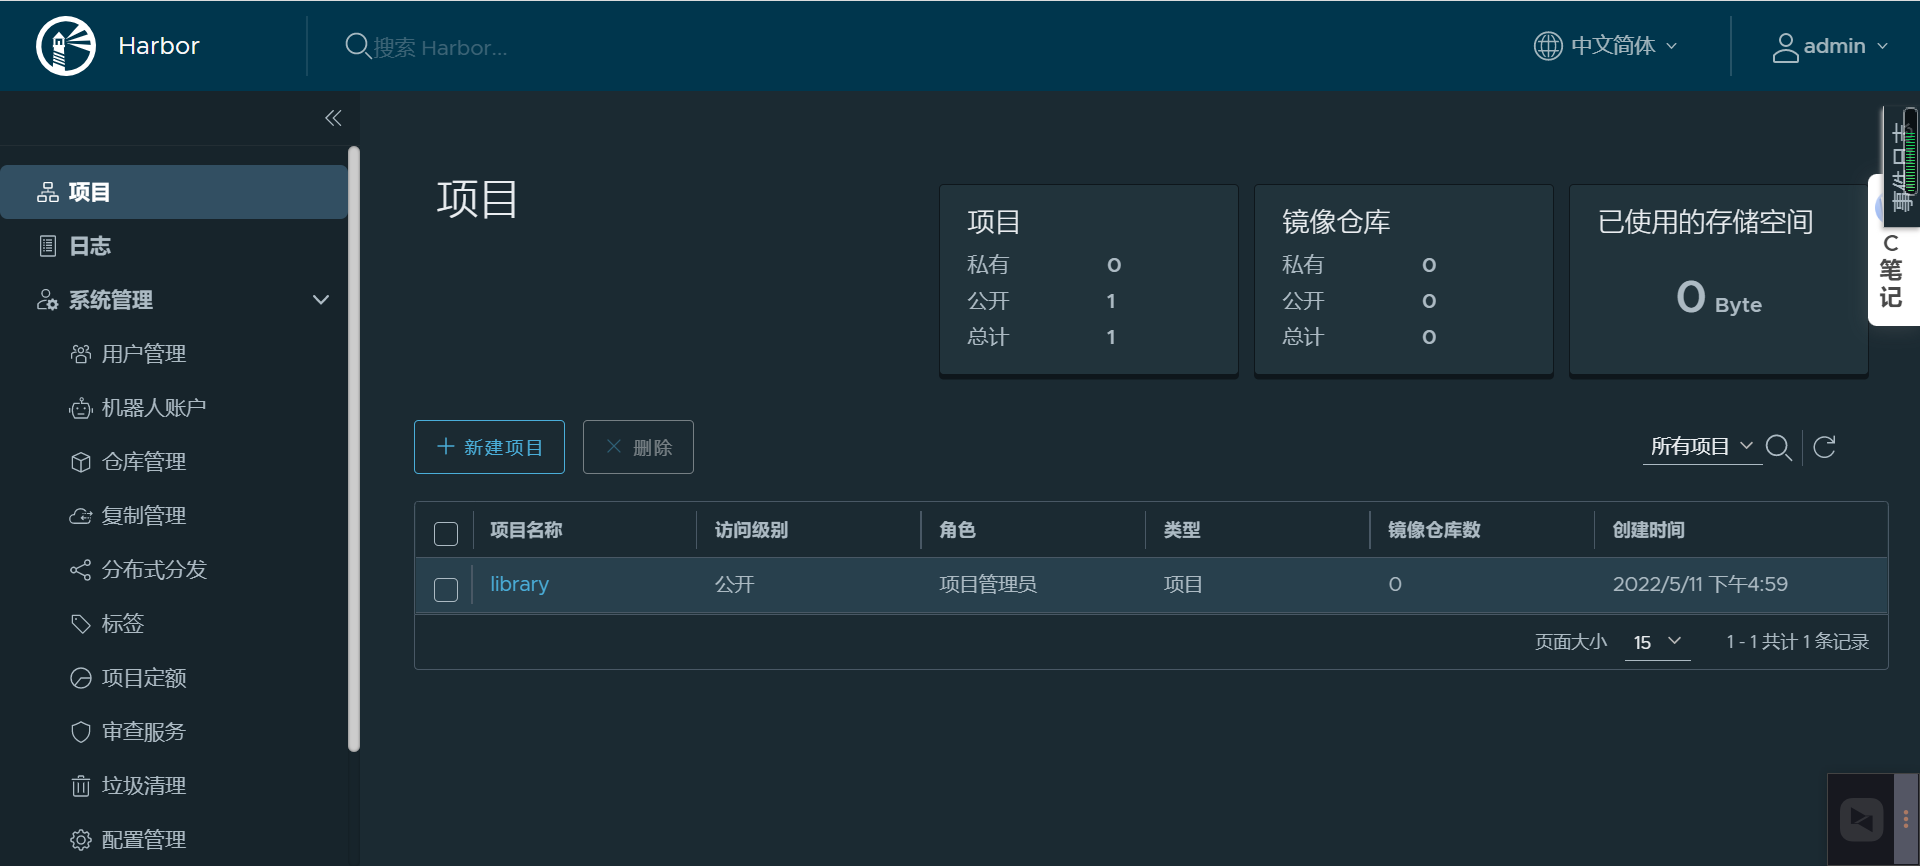Click the sidebar vertical scrollbar

tap(353, 448)
